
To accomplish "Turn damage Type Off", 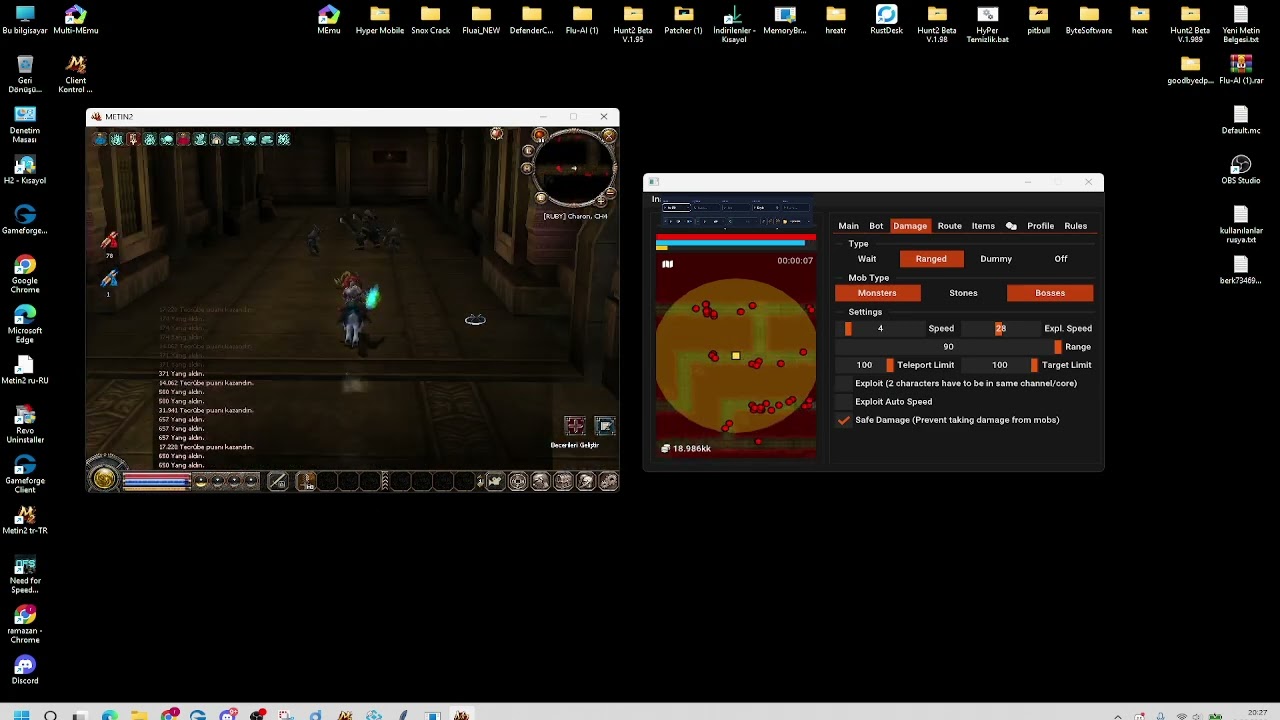I will click(1061, 259).
